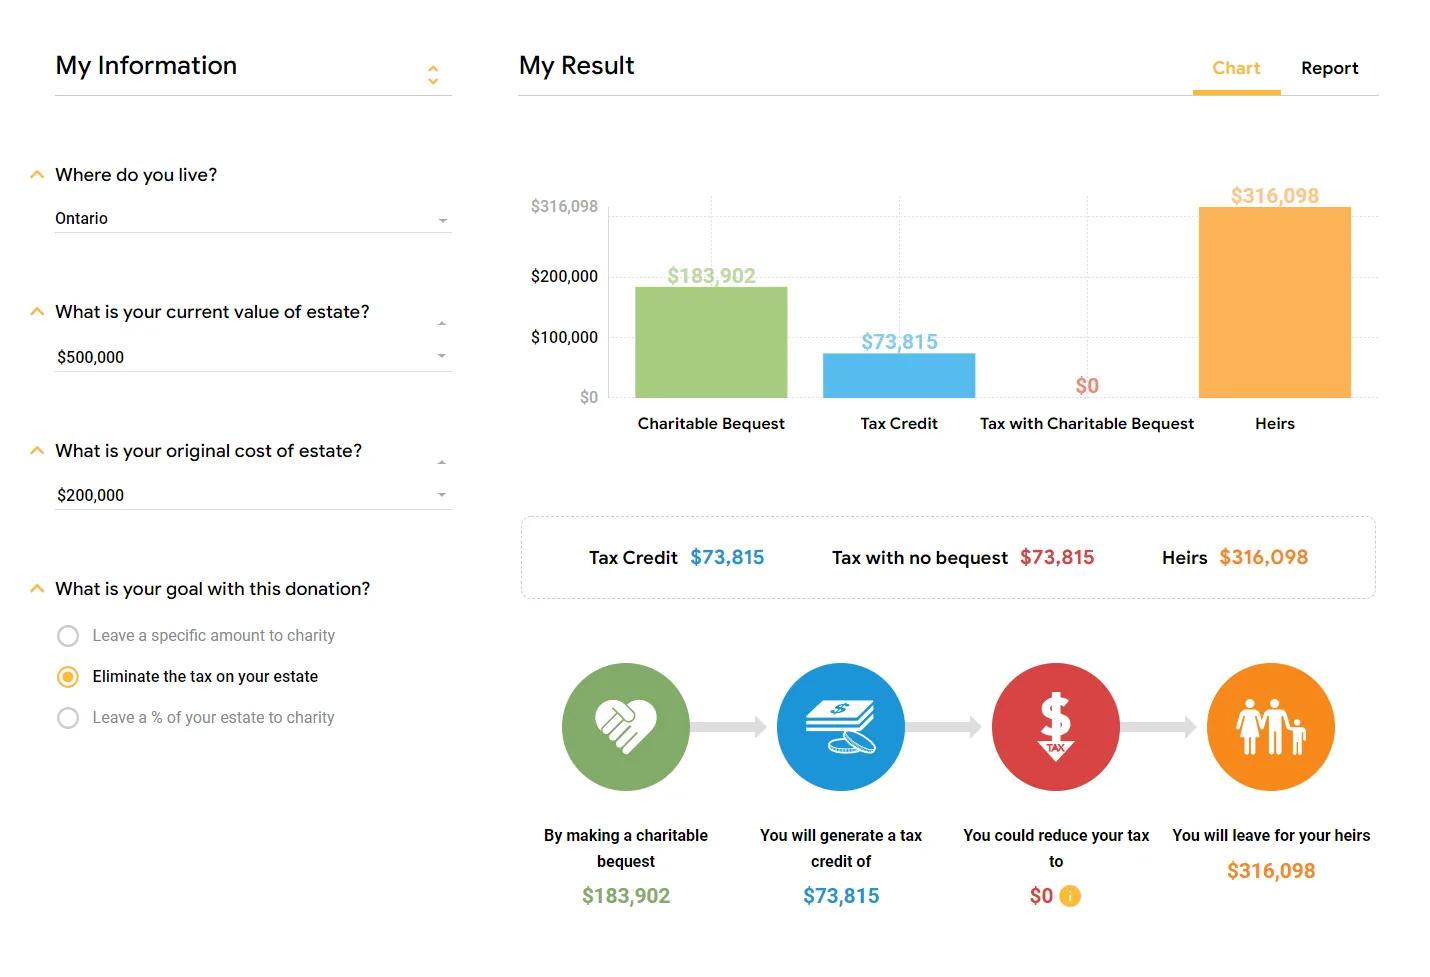Click the Heirs $316,098 summary value

(x=1263, y=557)
